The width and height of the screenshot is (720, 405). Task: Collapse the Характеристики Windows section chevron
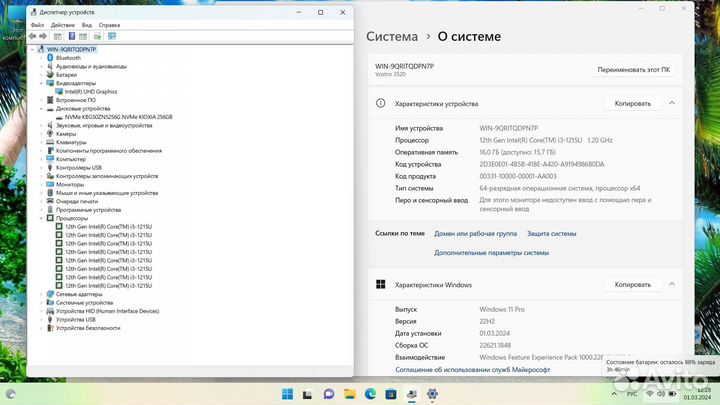tap(672, 284)
